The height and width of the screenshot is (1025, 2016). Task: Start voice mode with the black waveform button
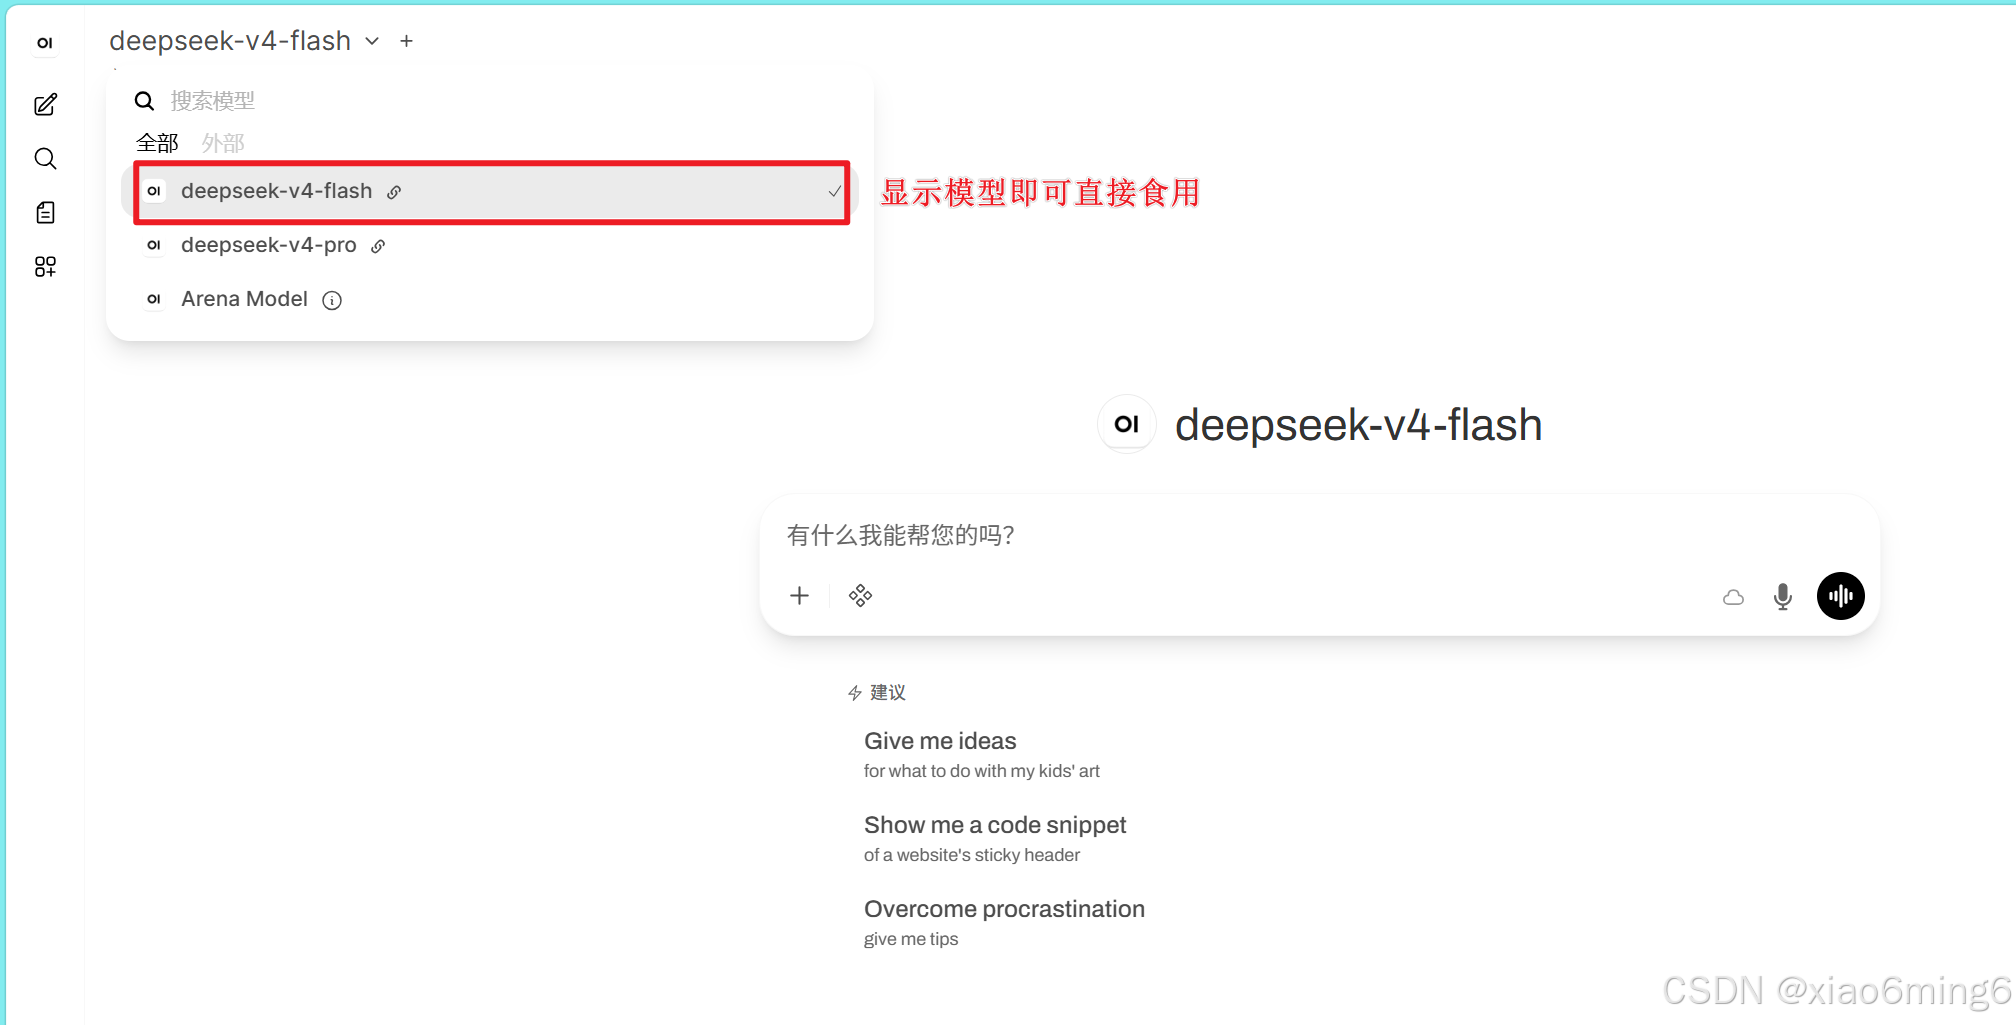tap(1841, 596)
